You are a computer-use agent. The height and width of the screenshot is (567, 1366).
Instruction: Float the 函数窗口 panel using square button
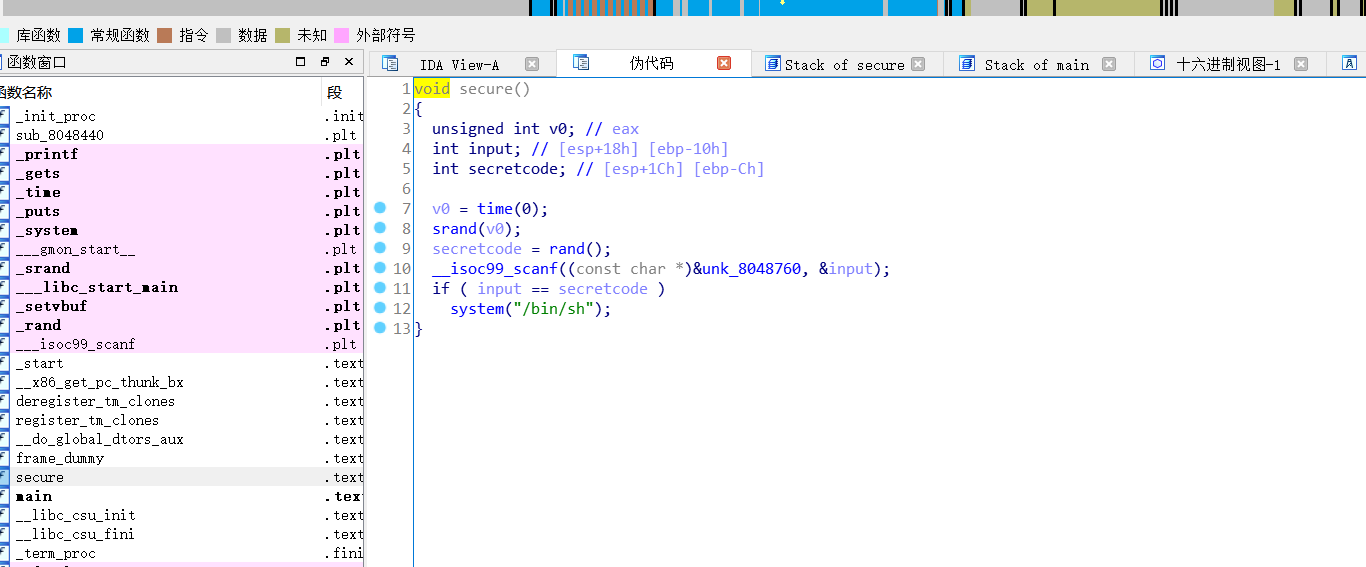click(301, 62)
